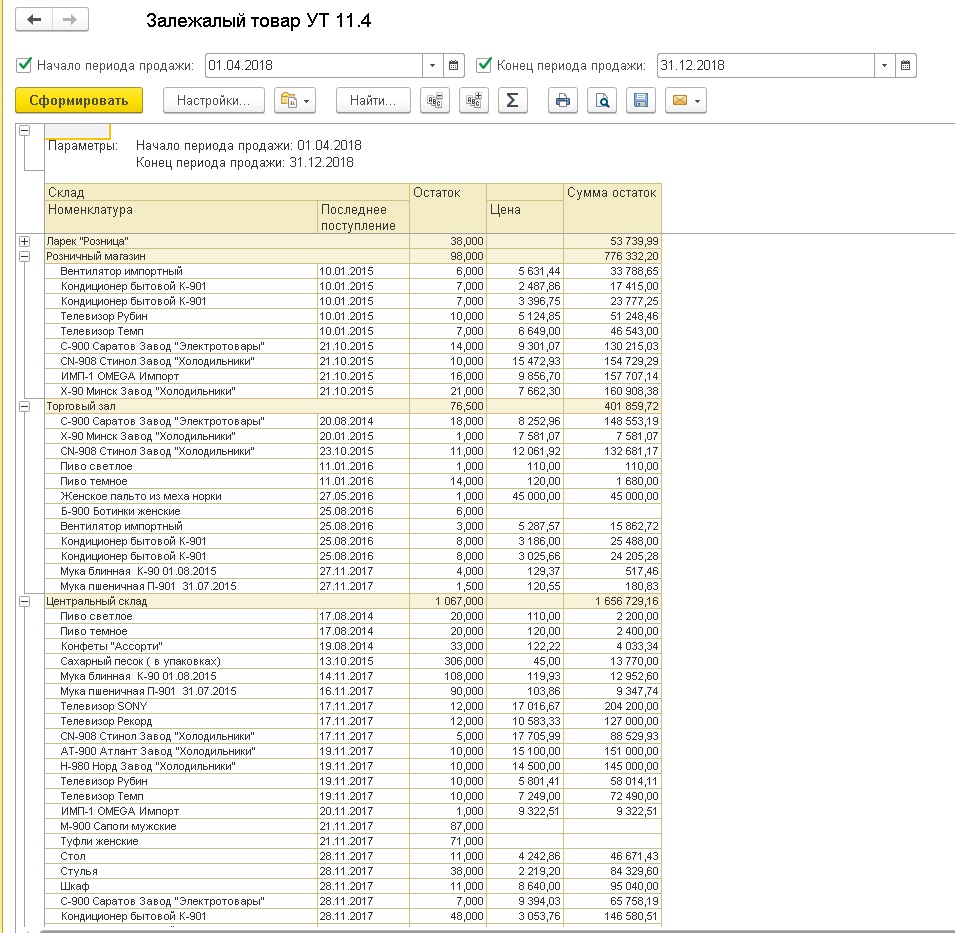The height and width of the screenshot is (933, 955).
Task: Open the send by email dropdown
Action: (x=686, y=100)
